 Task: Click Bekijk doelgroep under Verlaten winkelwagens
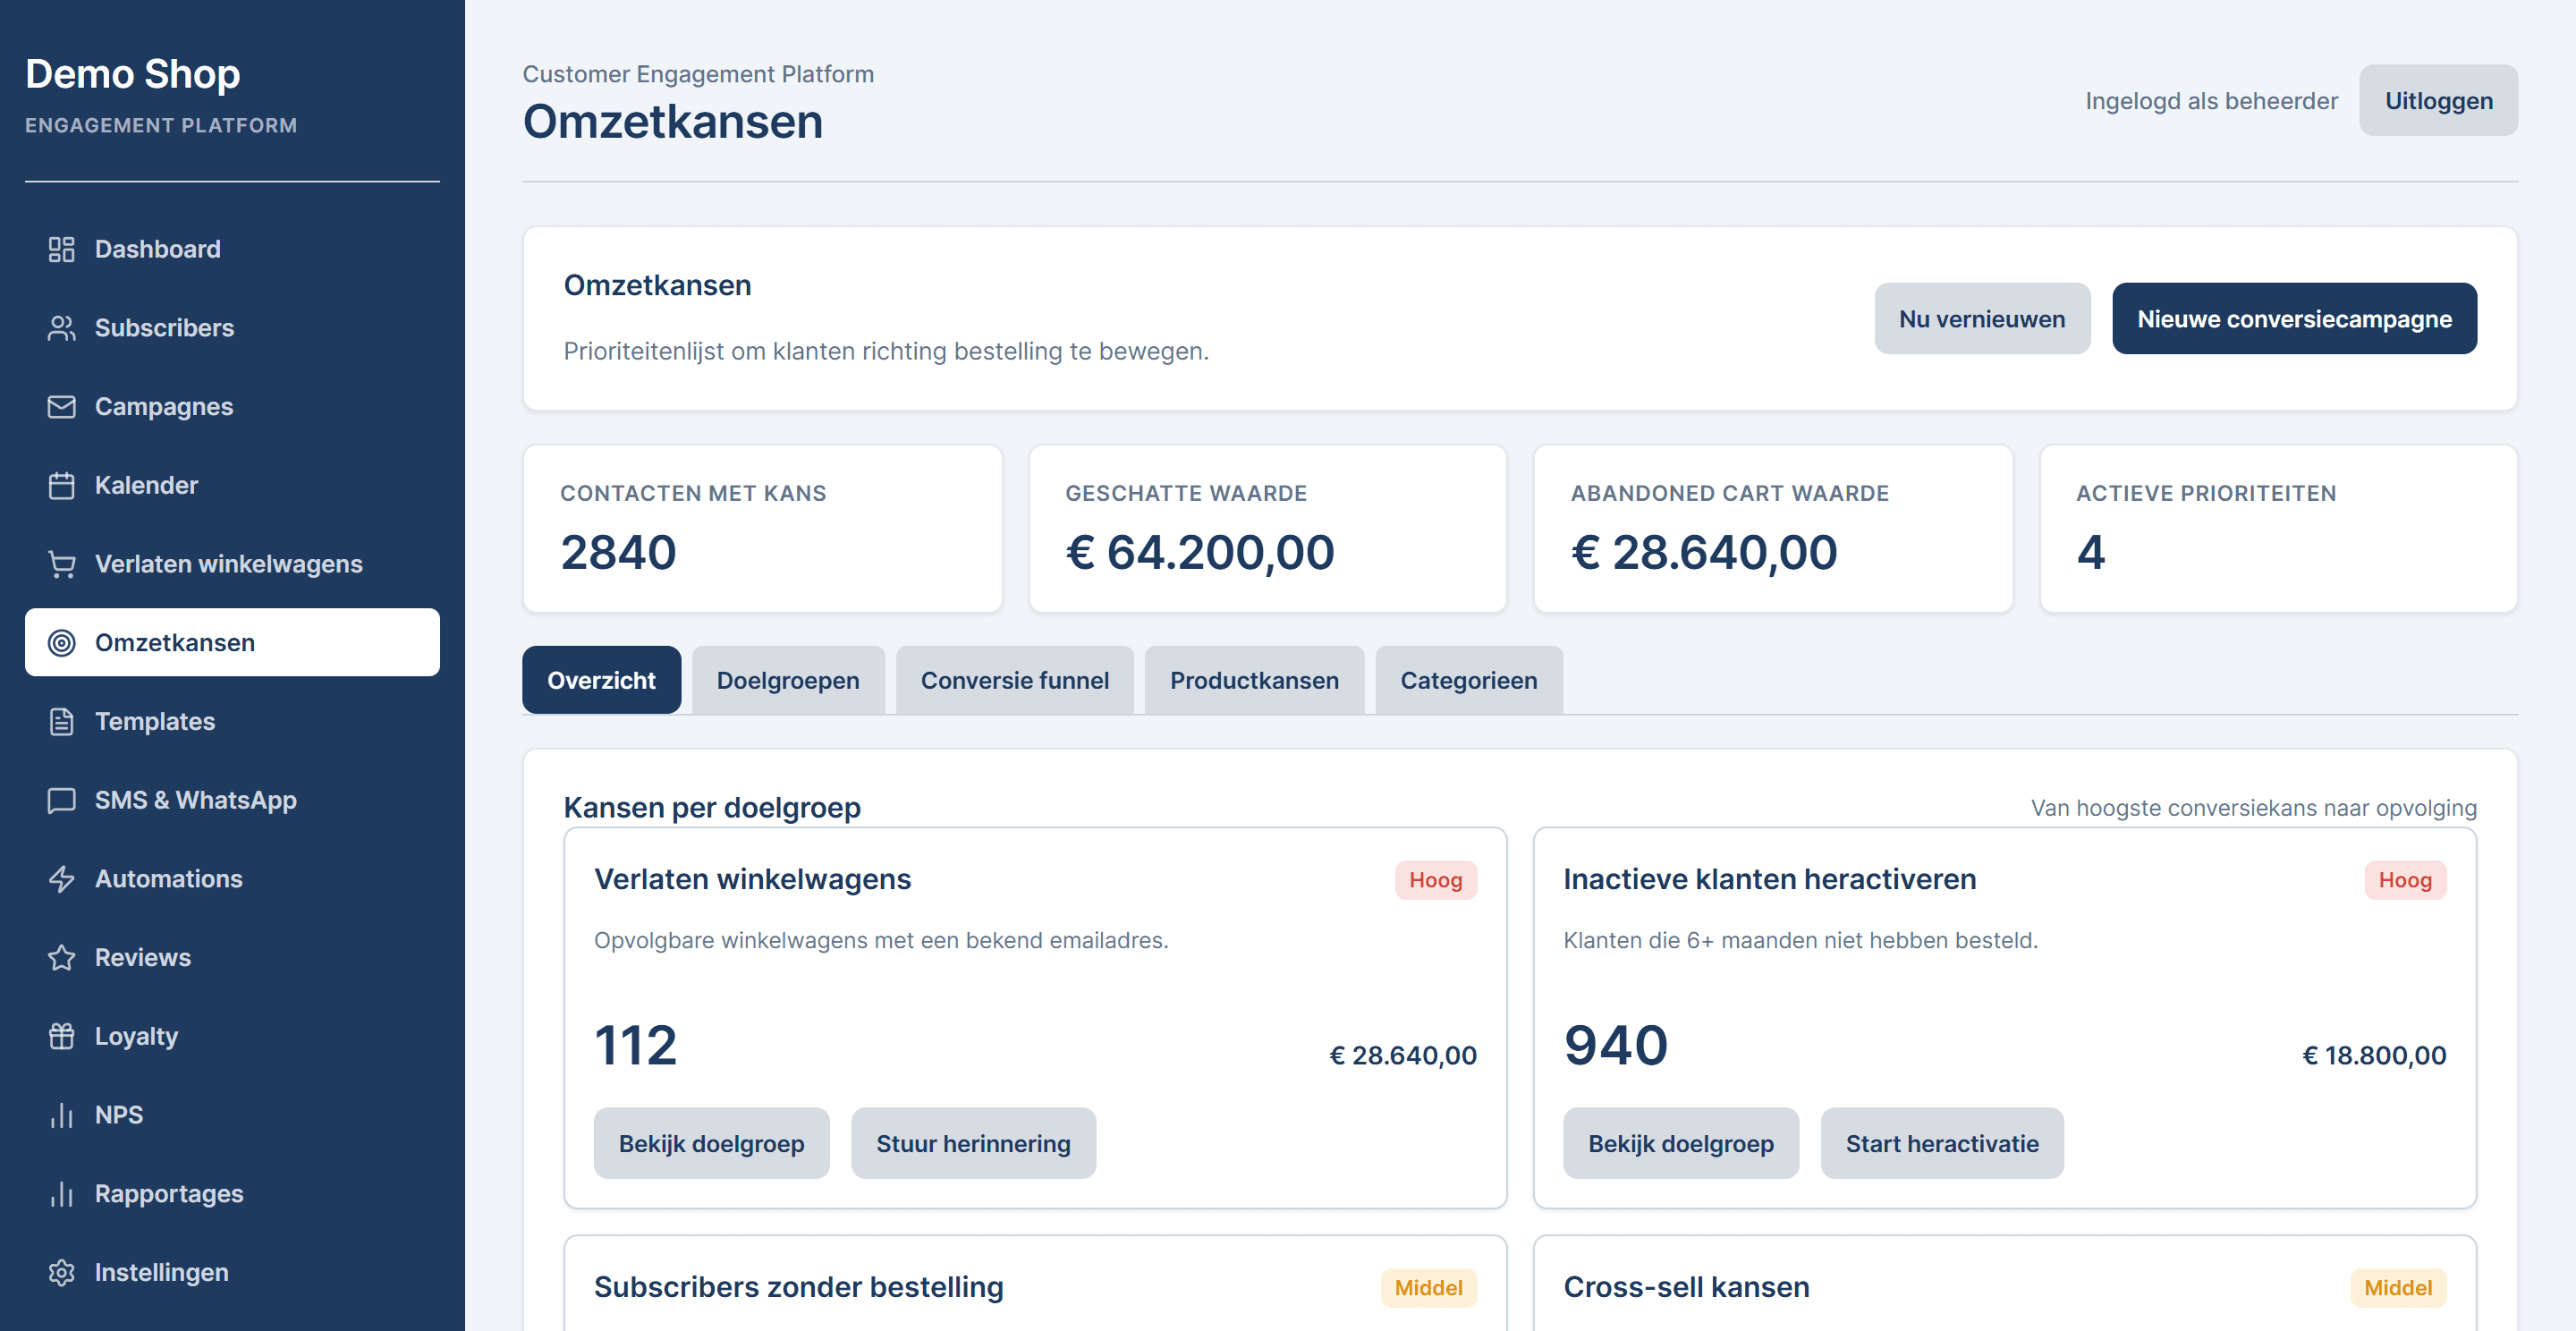(711, 1143)
